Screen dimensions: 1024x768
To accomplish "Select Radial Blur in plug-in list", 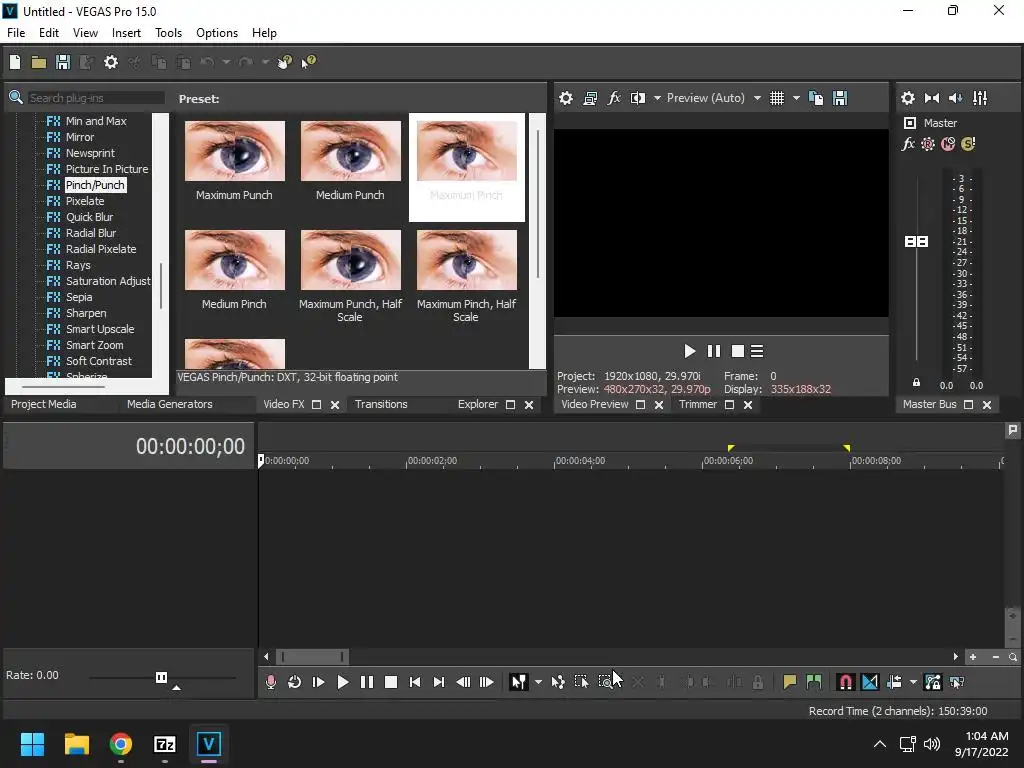I will pos(91,233).
